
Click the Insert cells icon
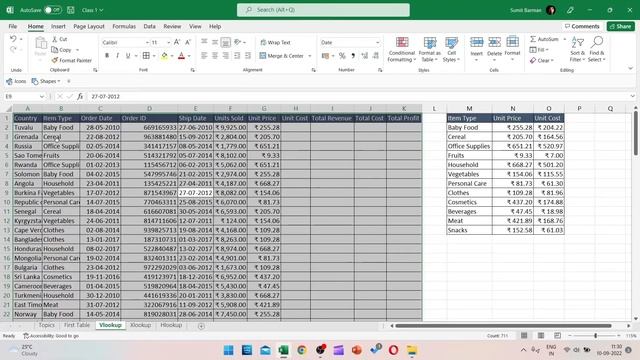476,42
